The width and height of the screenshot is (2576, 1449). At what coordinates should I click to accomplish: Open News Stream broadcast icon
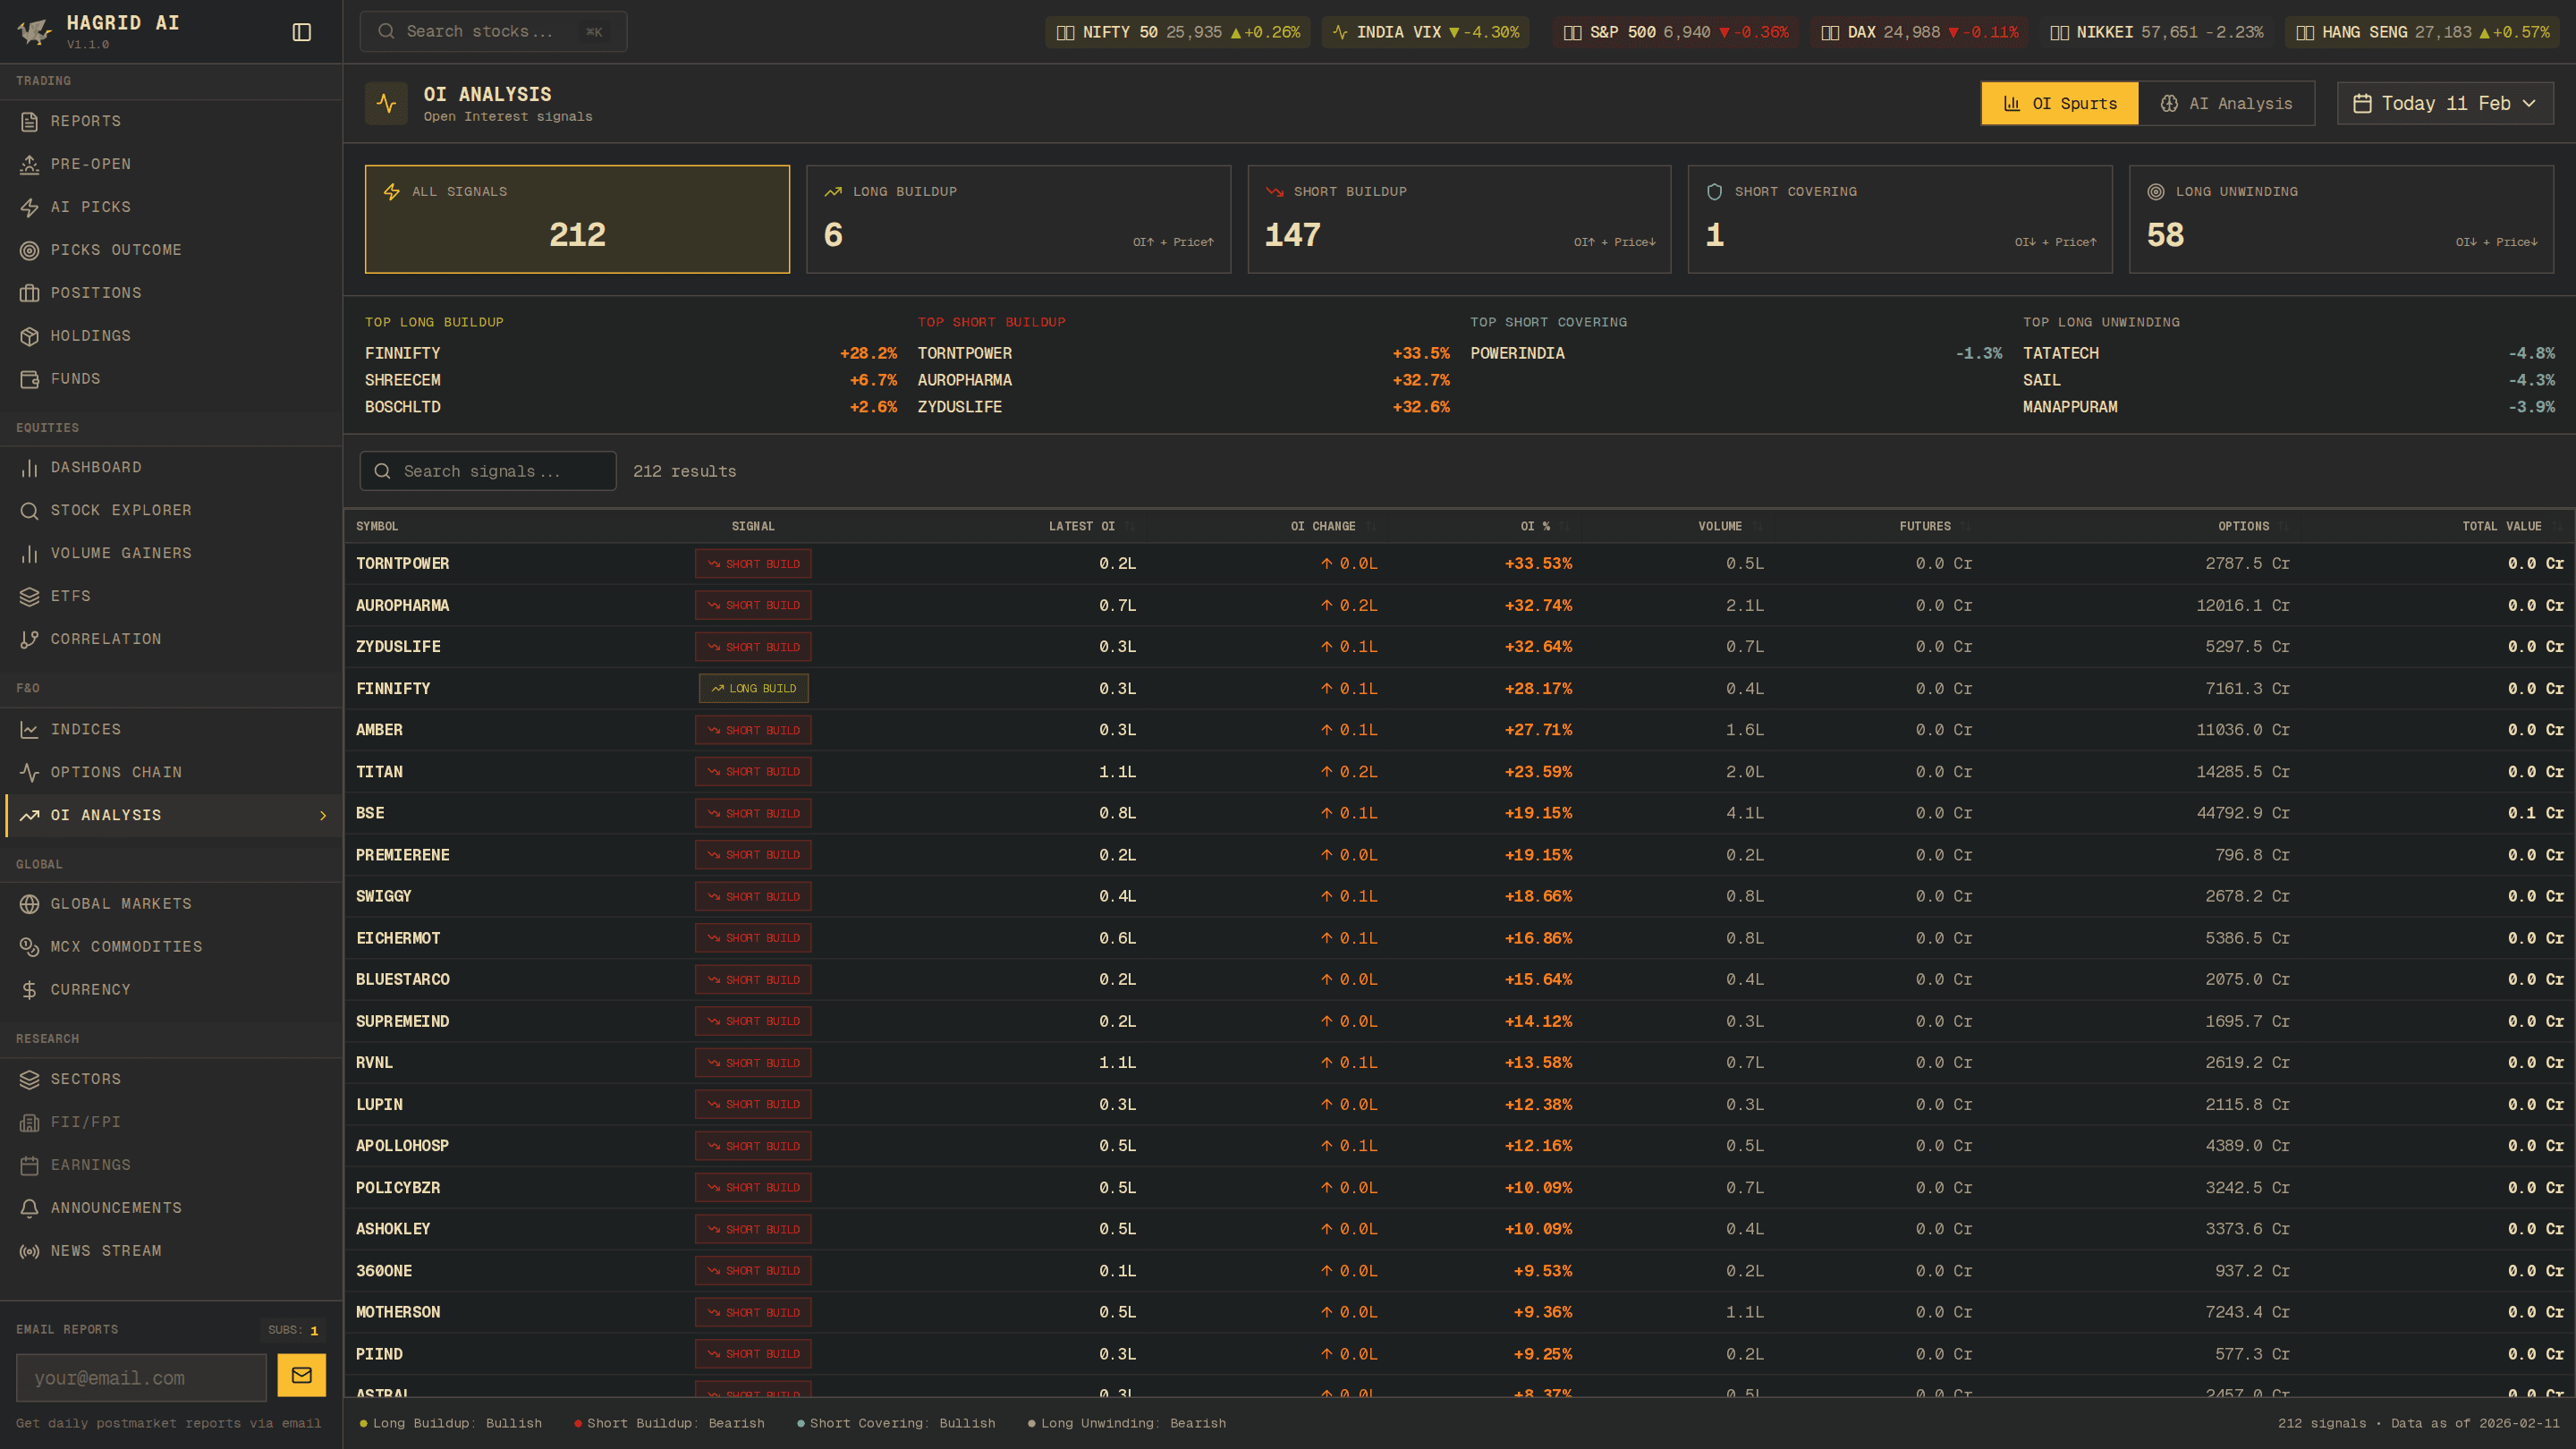click(29, 1251)
